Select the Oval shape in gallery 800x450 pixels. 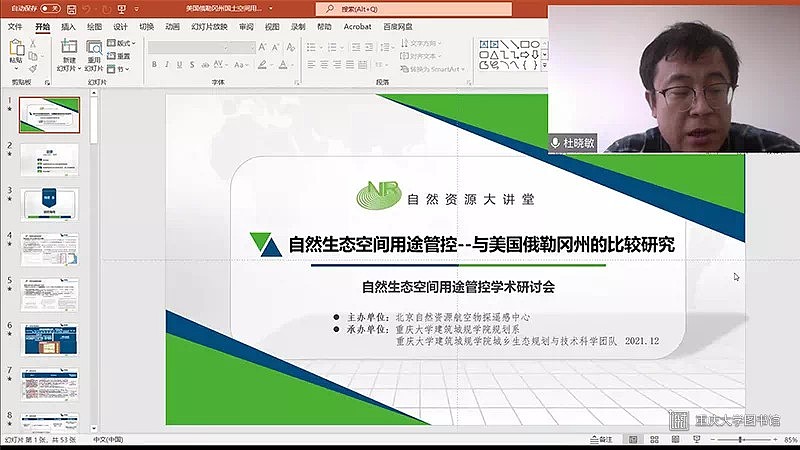pos(535,44)
